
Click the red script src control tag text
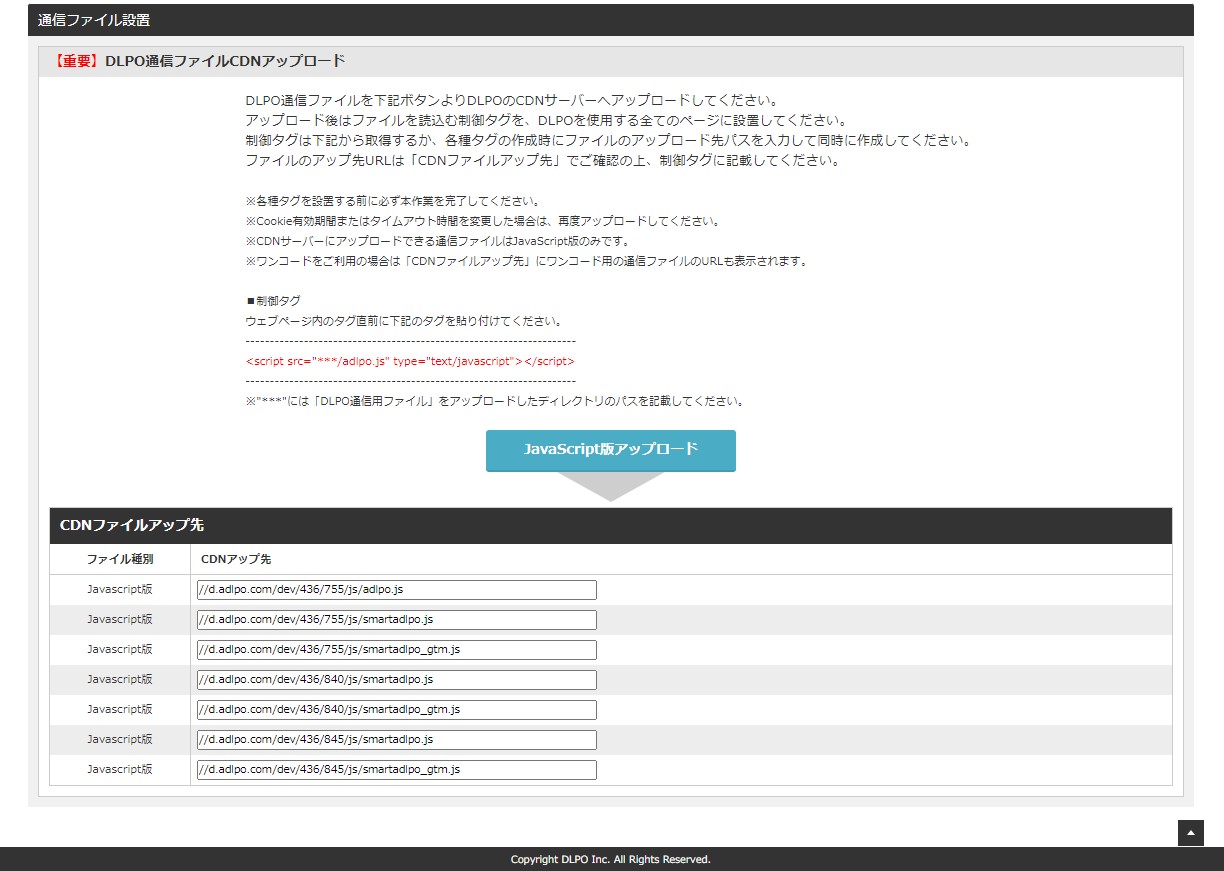pyautogui.click(x=410, y=361)
